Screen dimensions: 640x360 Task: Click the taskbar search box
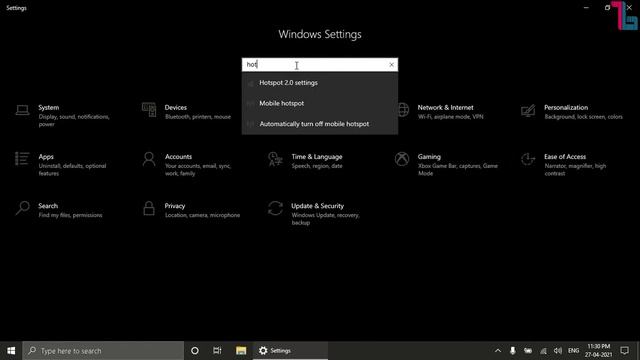[103, 351]
